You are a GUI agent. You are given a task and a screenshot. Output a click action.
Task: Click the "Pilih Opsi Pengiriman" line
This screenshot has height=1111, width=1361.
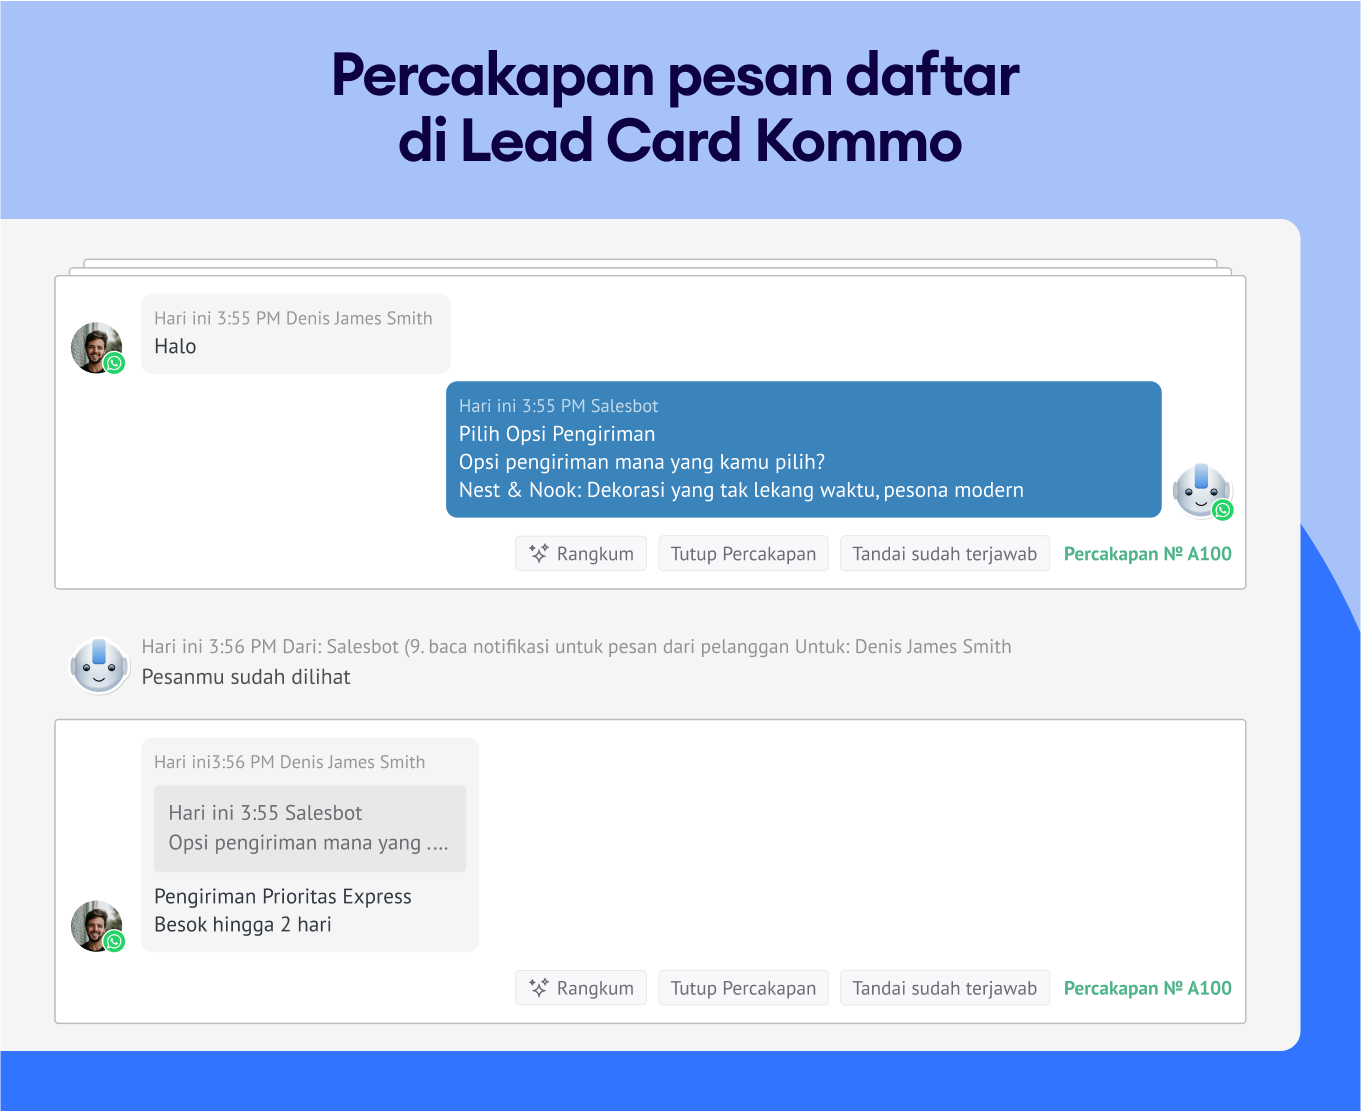coord(557,434)
